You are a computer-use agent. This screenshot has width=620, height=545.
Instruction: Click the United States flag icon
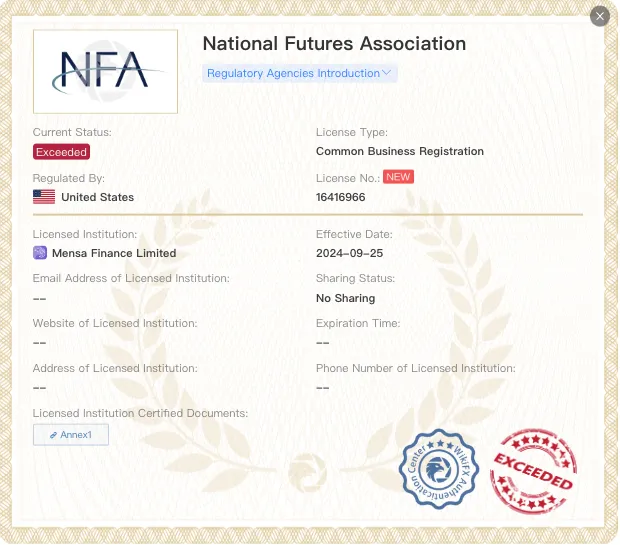[44, 197]
